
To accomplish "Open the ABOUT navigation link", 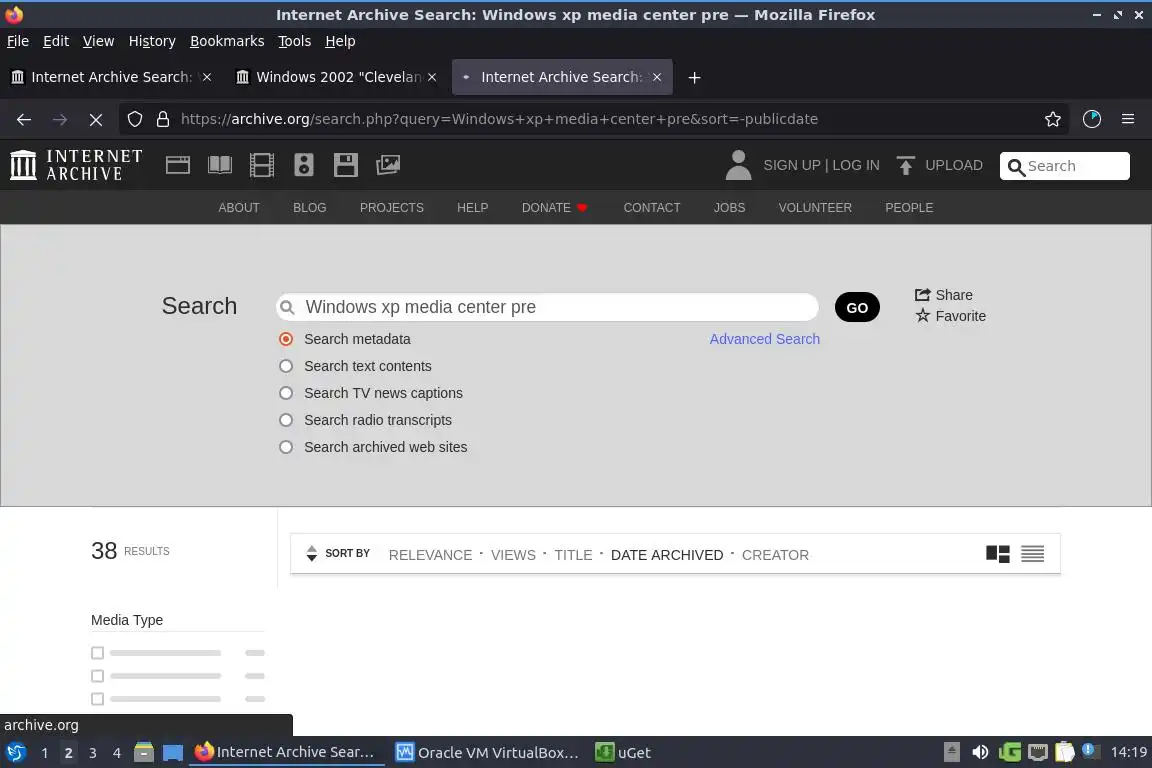I will coord(239,208).
